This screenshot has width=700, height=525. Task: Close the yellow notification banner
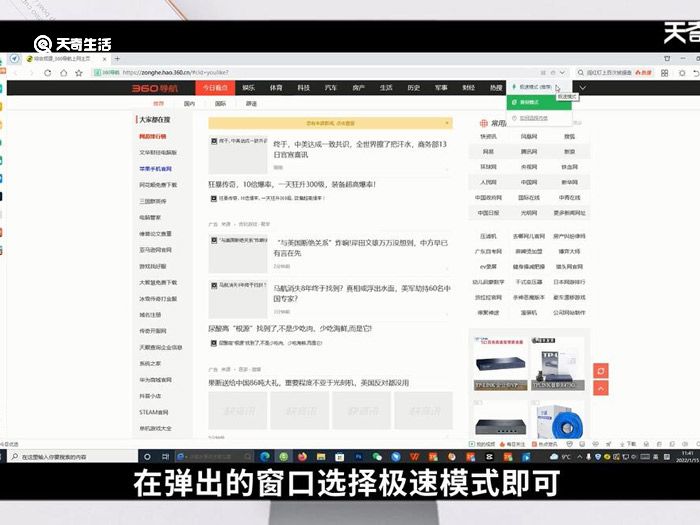[x=447, y=123]
